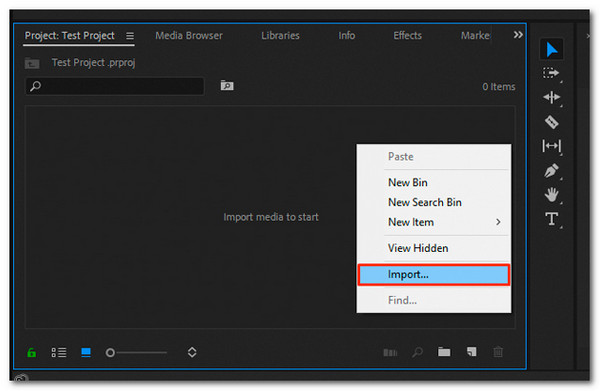Open the Project panel hamburger menu
Viewport: 600px width, 391px height.
[130, 36]
